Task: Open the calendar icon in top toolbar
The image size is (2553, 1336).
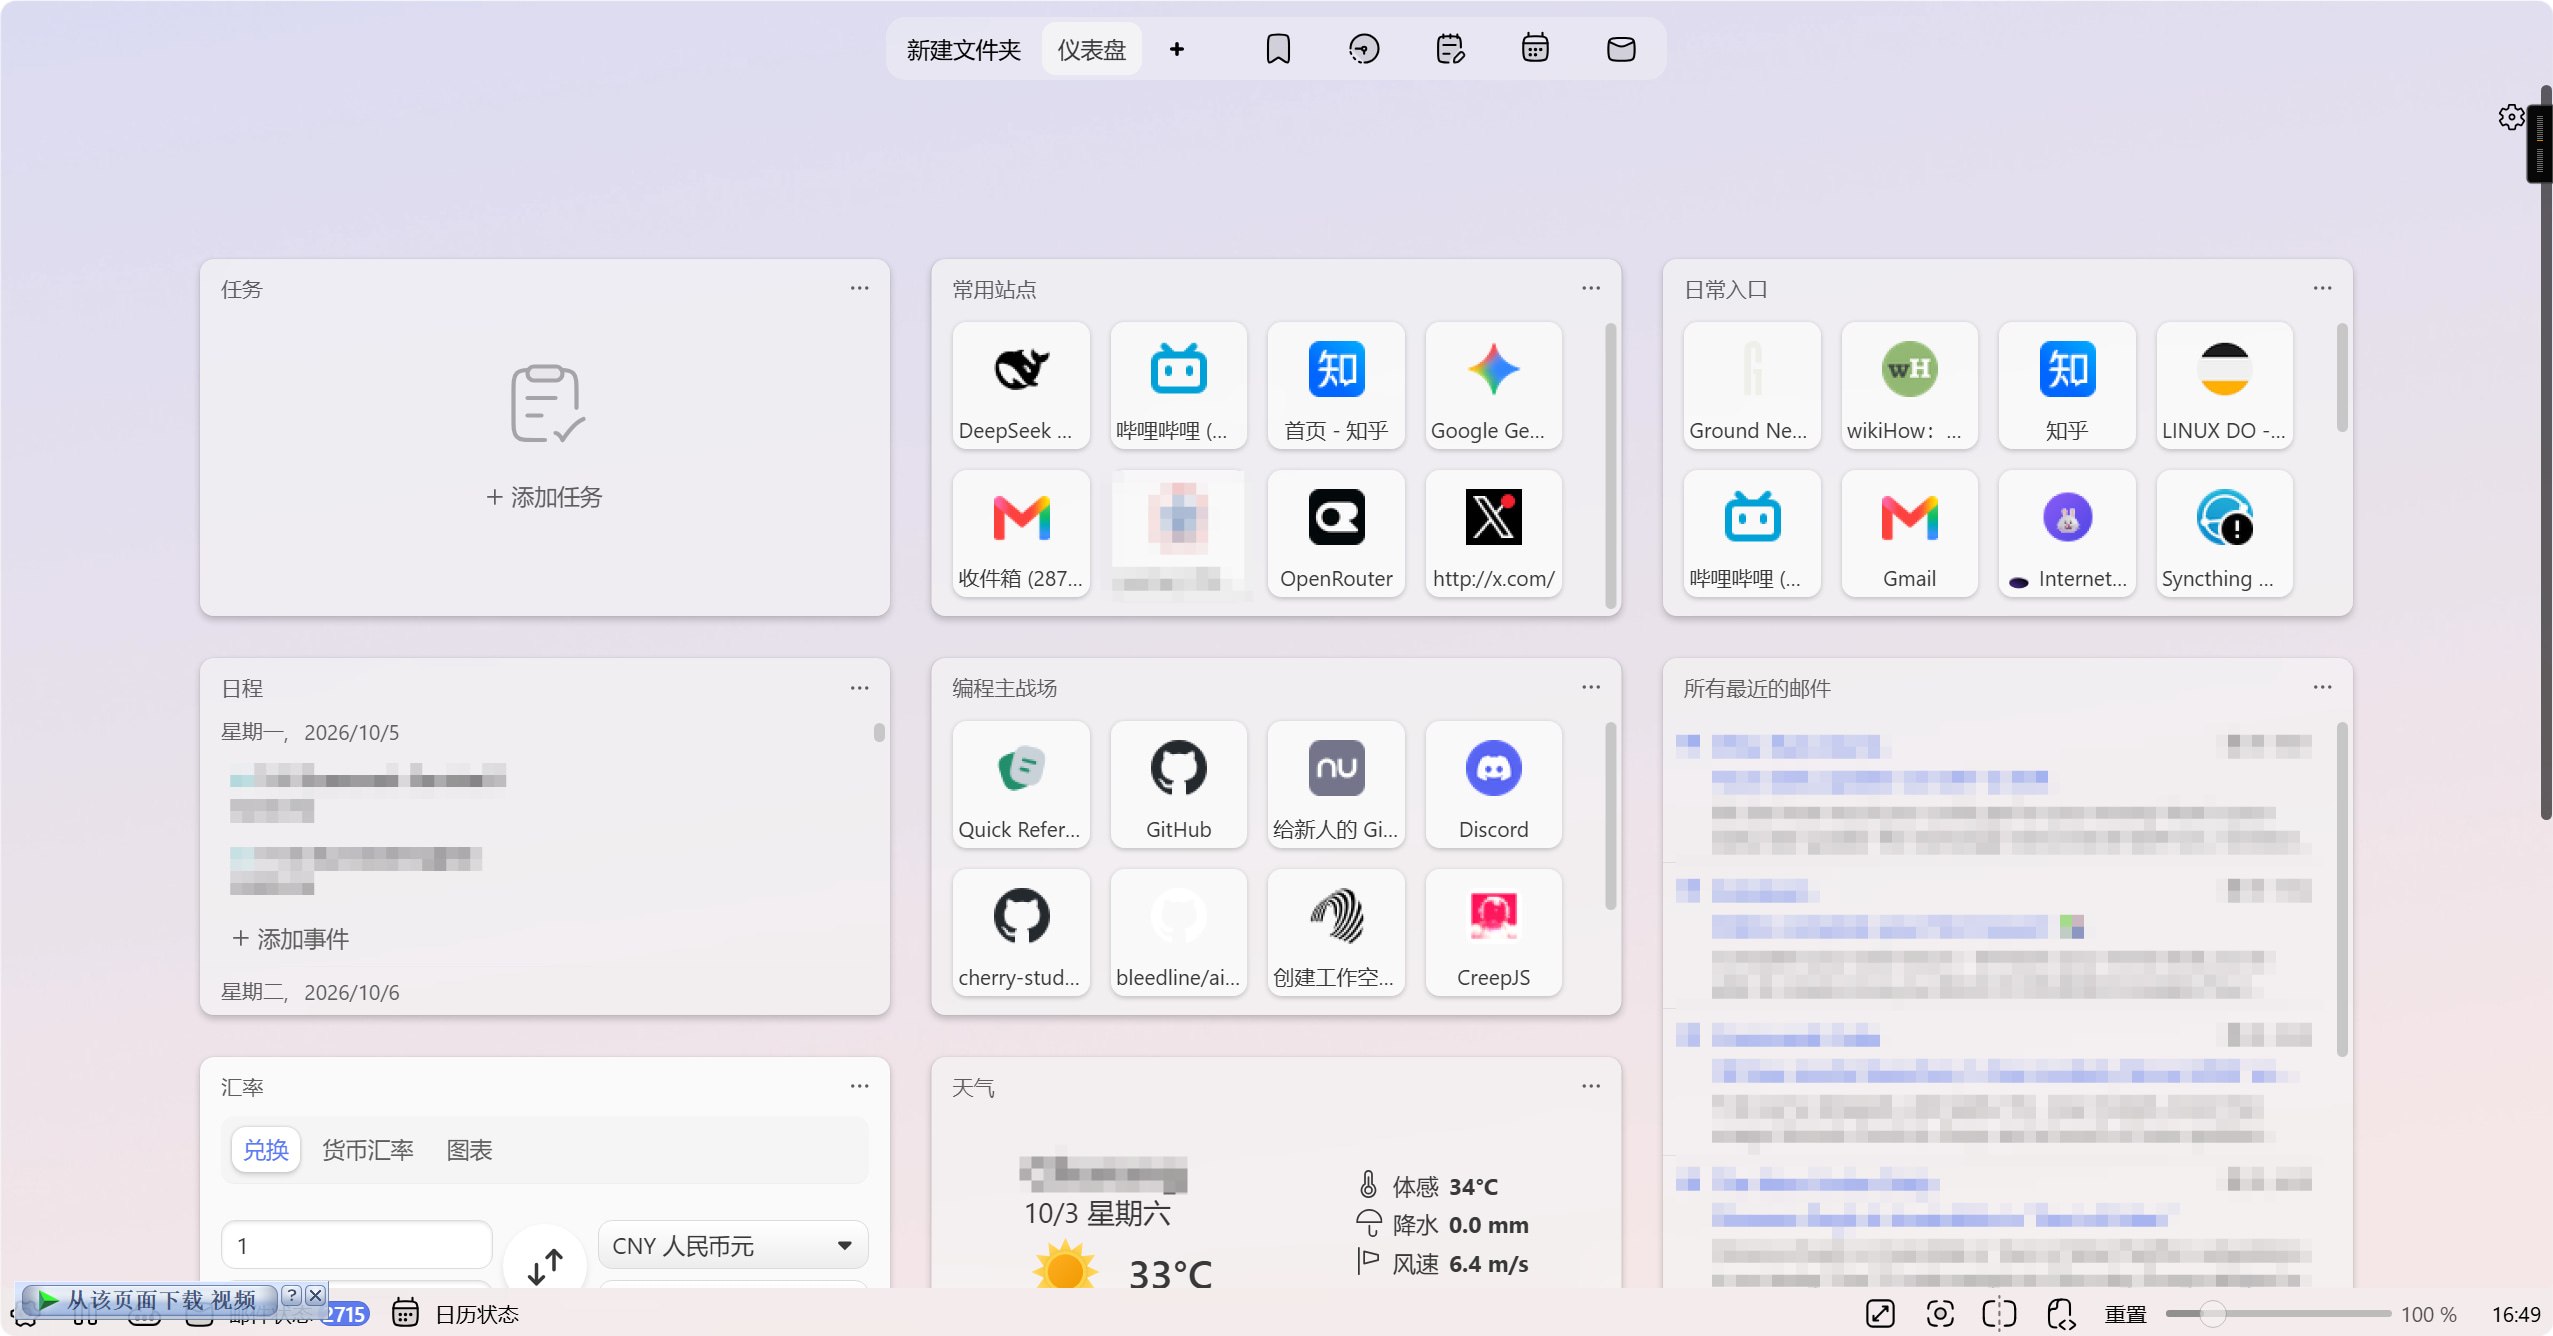Action: [x=1535, y=49]
